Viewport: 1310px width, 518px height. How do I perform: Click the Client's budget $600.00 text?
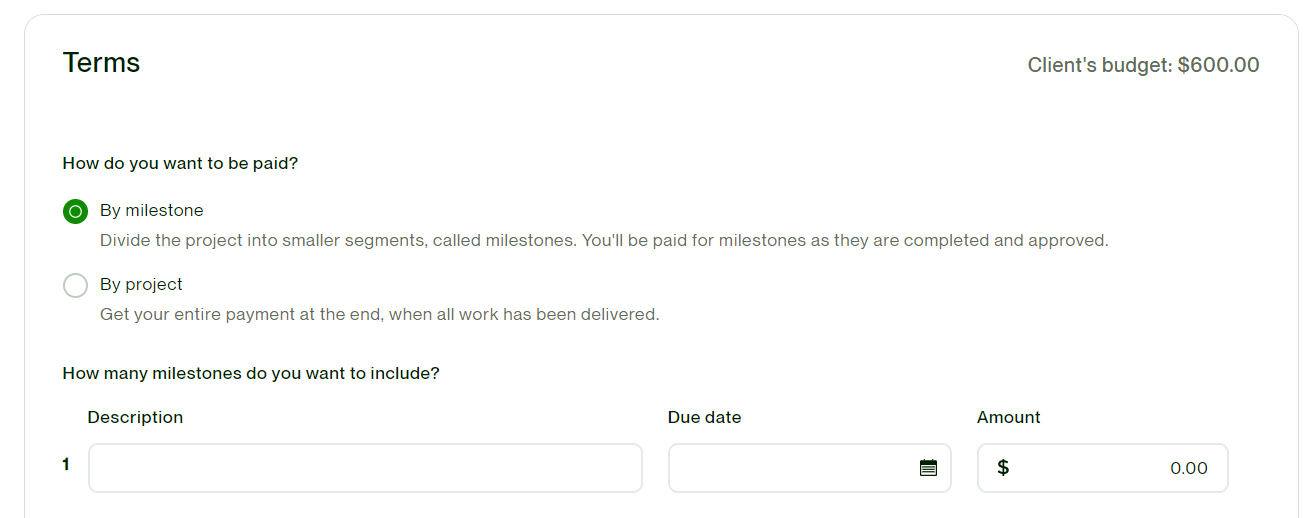[x=1143, y=66]
